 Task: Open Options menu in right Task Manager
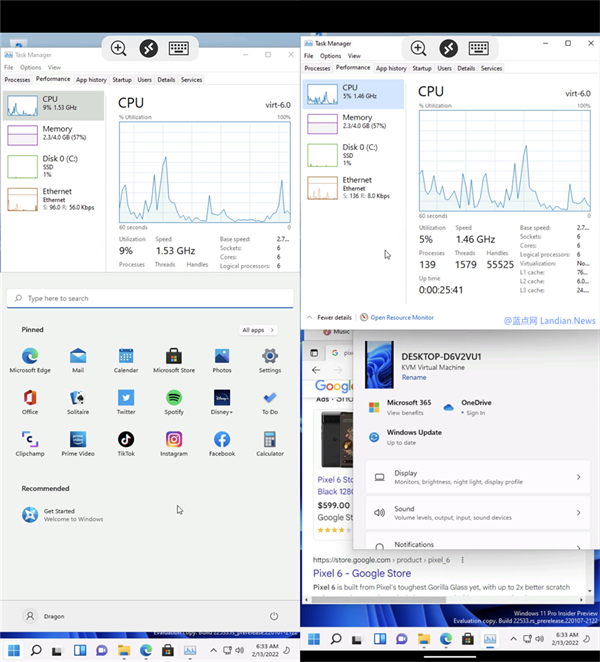coord(330,56)
